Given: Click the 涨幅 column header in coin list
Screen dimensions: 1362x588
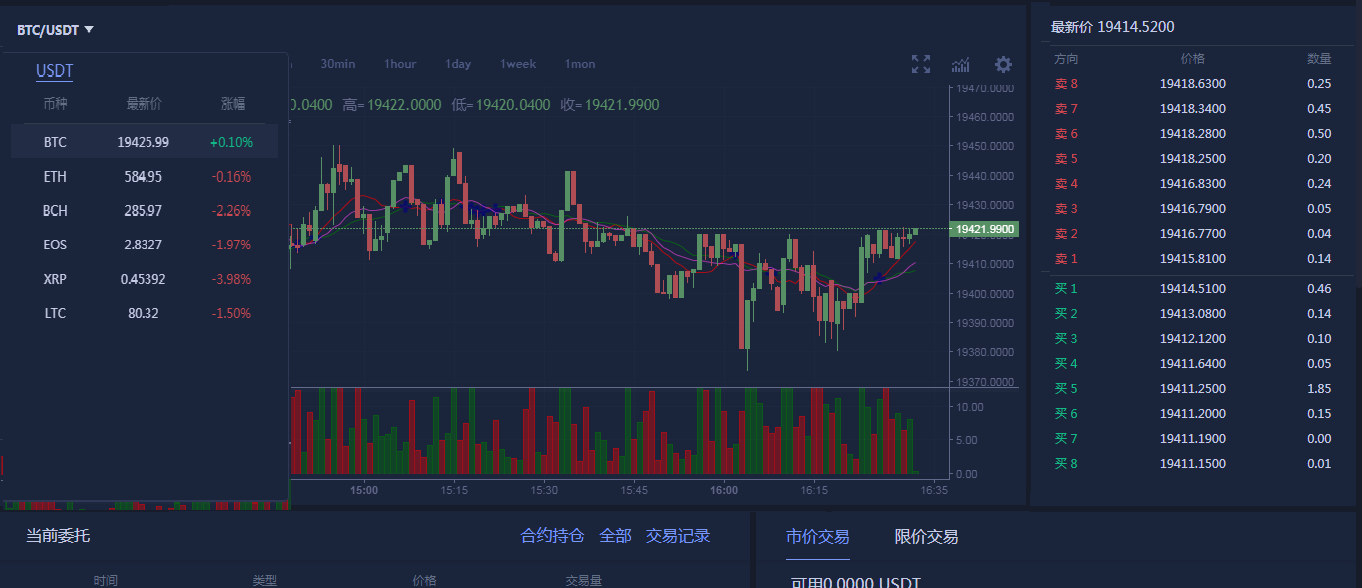Looking at the screenshot, I should coord(232,103).
